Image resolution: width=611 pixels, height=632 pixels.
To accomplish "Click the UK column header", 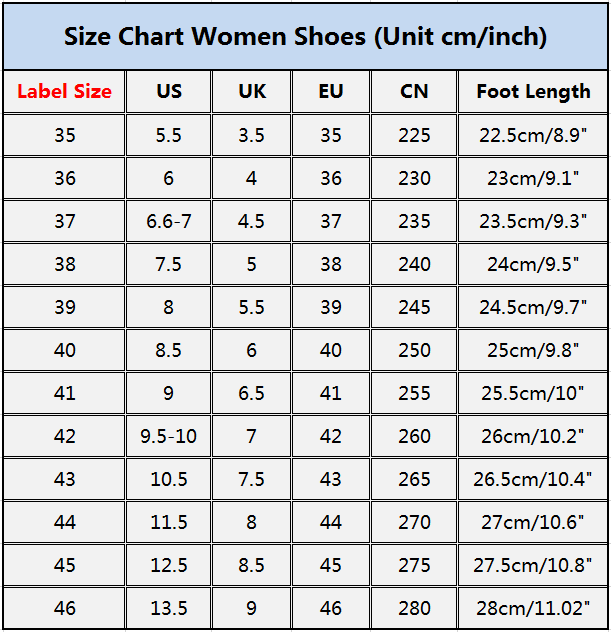I will pos(252,92).
